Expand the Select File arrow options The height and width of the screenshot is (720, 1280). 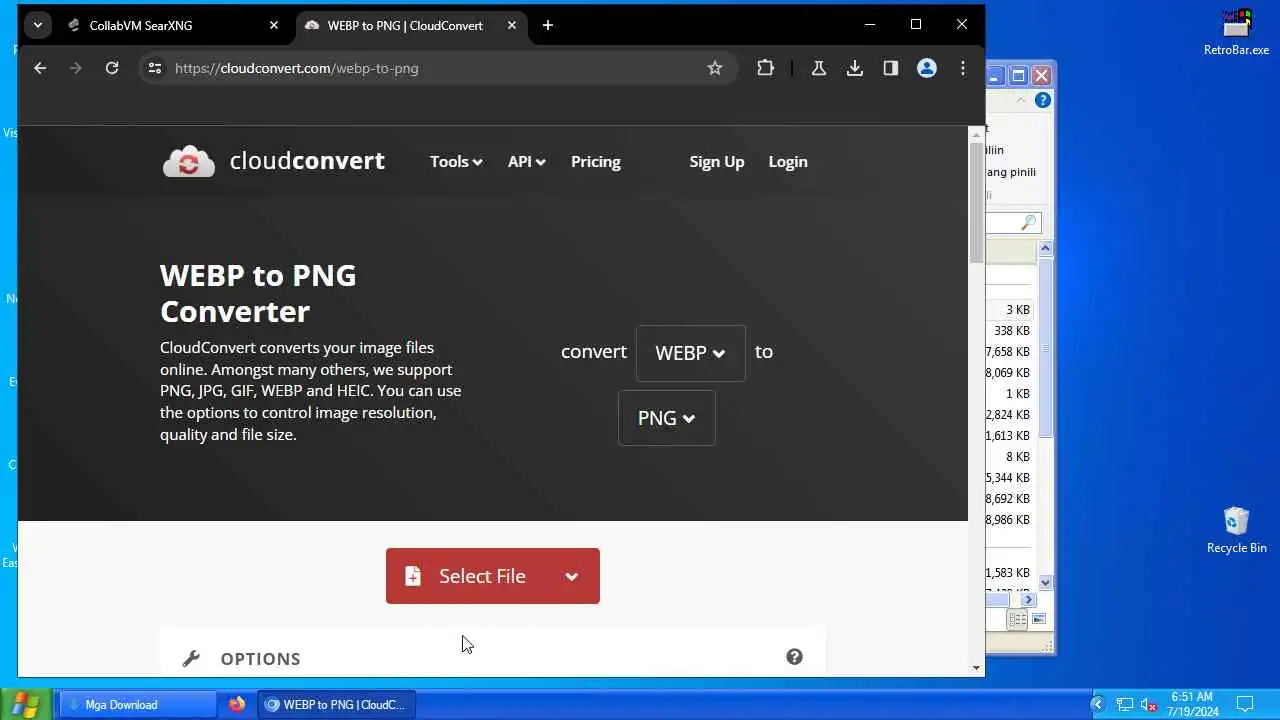pos(571,576)
